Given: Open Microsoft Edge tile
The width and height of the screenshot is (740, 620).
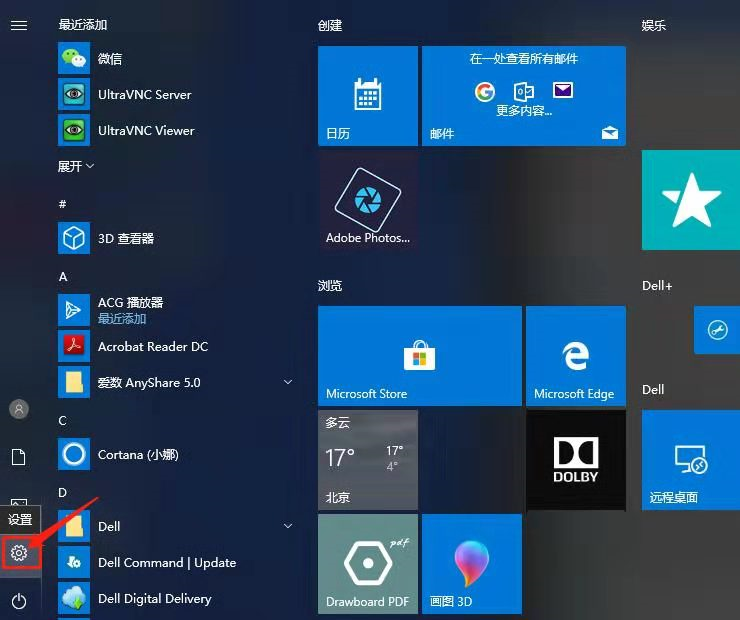Looking at the screenshot, I should (x=575, y=355).
